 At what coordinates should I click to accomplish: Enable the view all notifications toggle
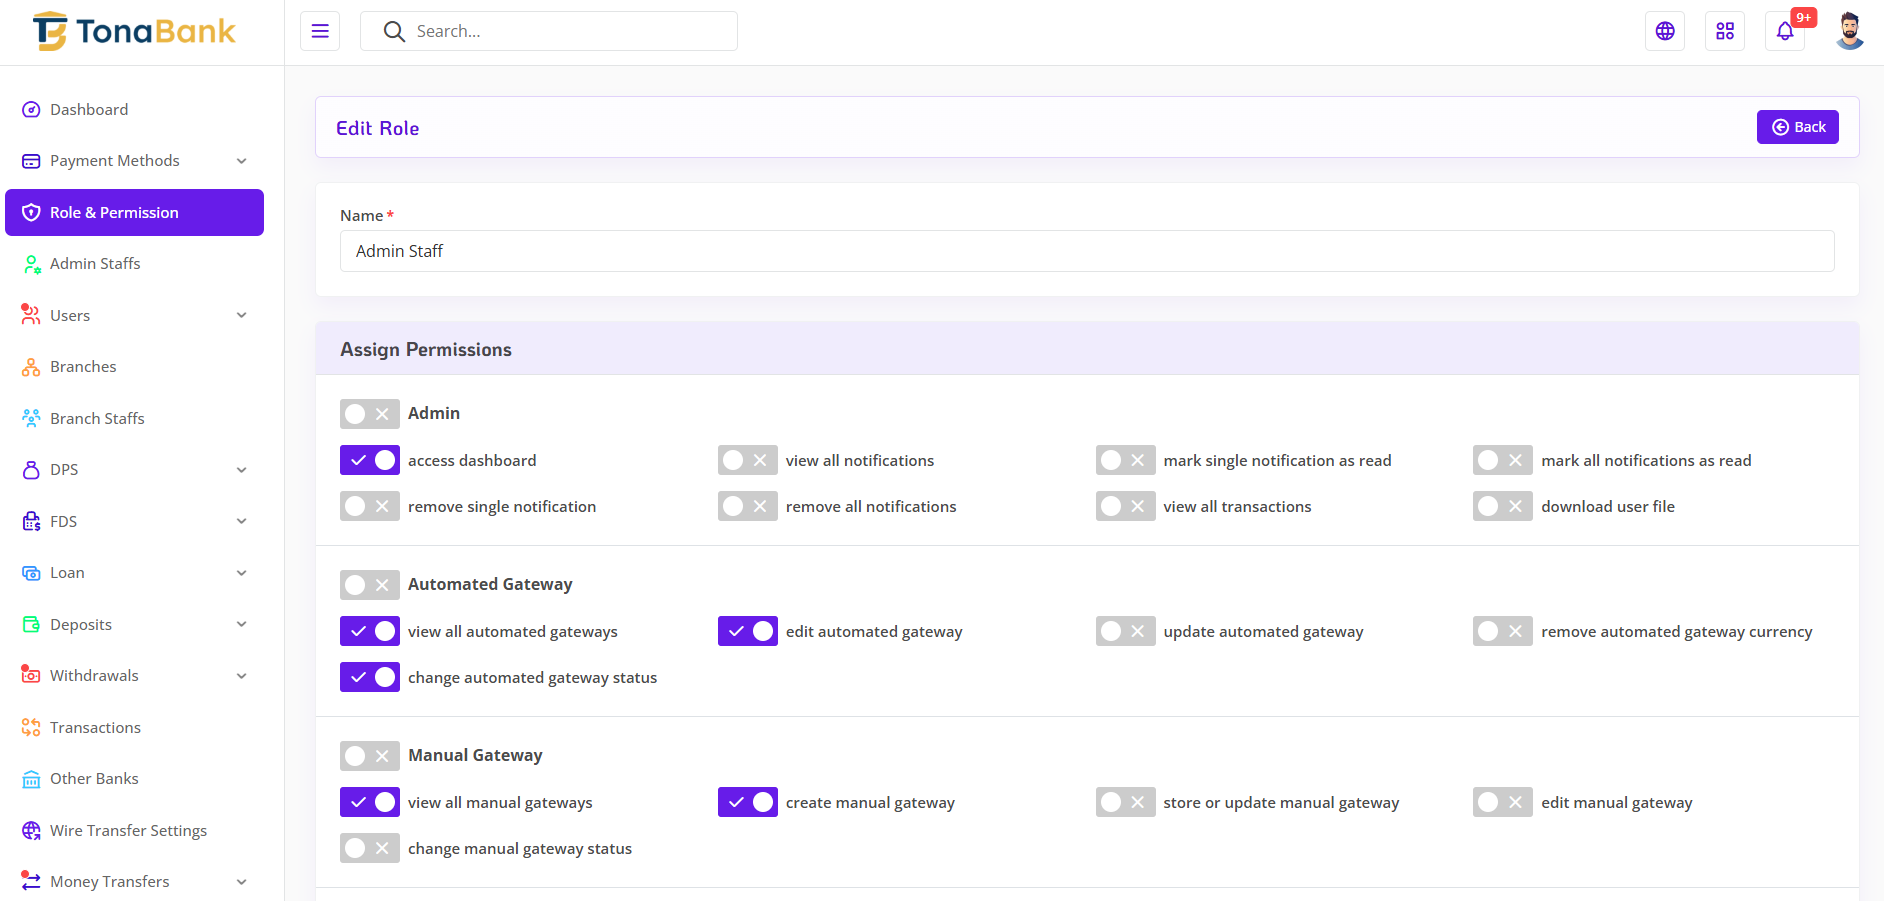click(747, 460)
